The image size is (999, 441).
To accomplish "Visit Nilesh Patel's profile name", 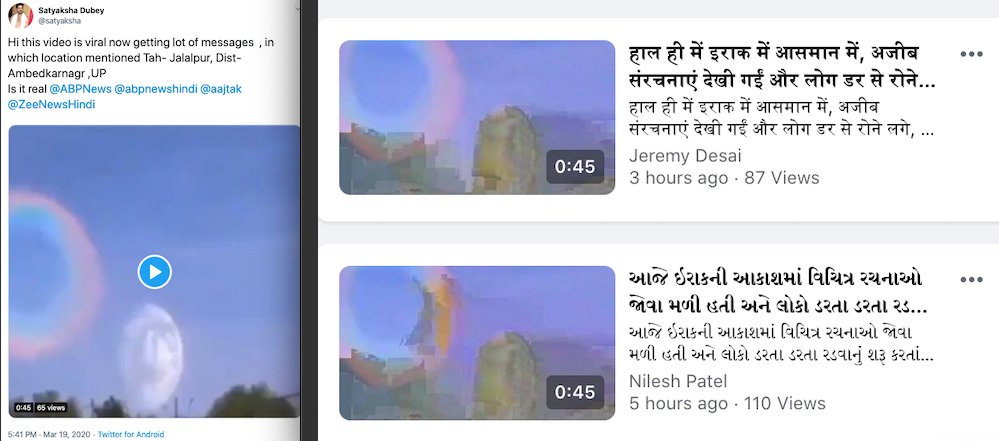I will pos(678,381).
